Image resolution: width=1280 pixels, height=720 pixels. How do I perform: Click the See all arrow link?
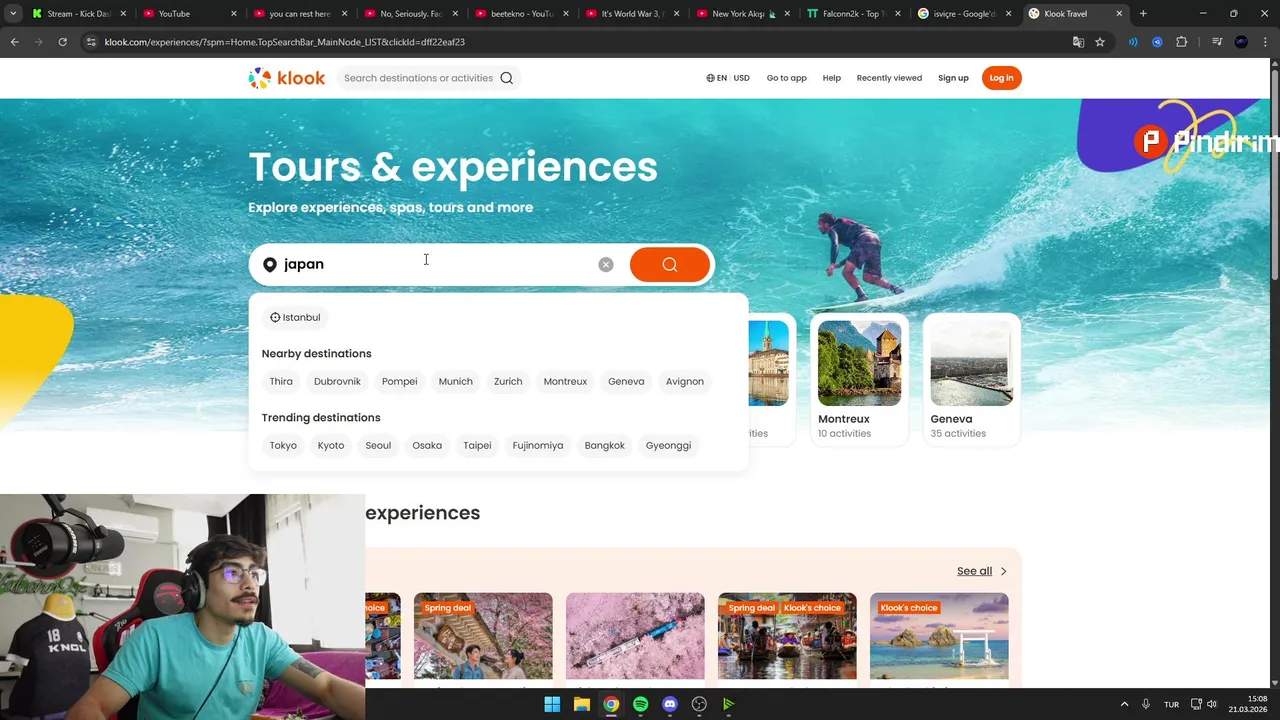(x=982, y=571)
